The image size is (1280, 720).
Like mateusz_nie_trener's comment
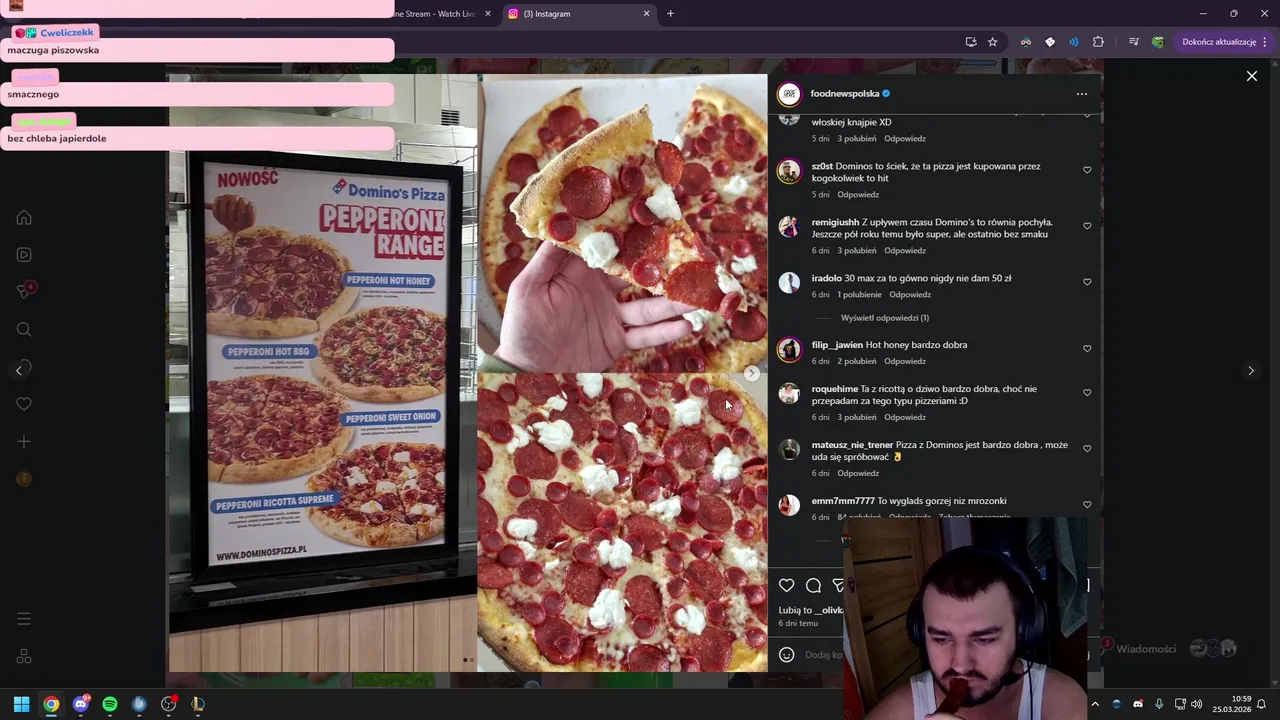click(x=1087, y=449)
